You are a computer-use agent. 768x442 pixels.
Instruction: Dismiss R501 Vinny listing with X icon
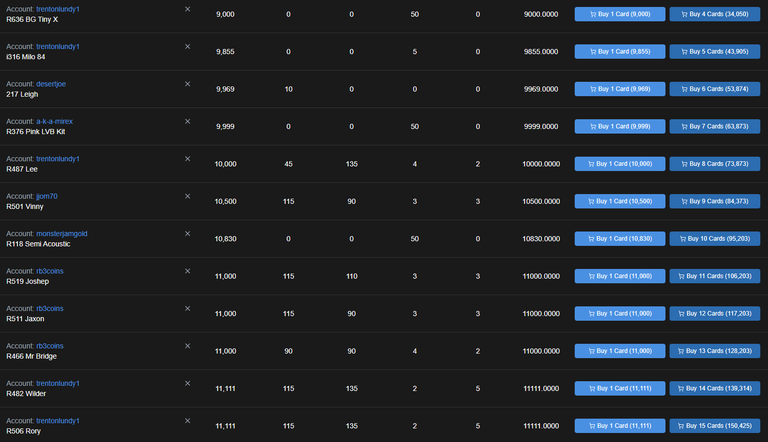[x=188, y=196]
